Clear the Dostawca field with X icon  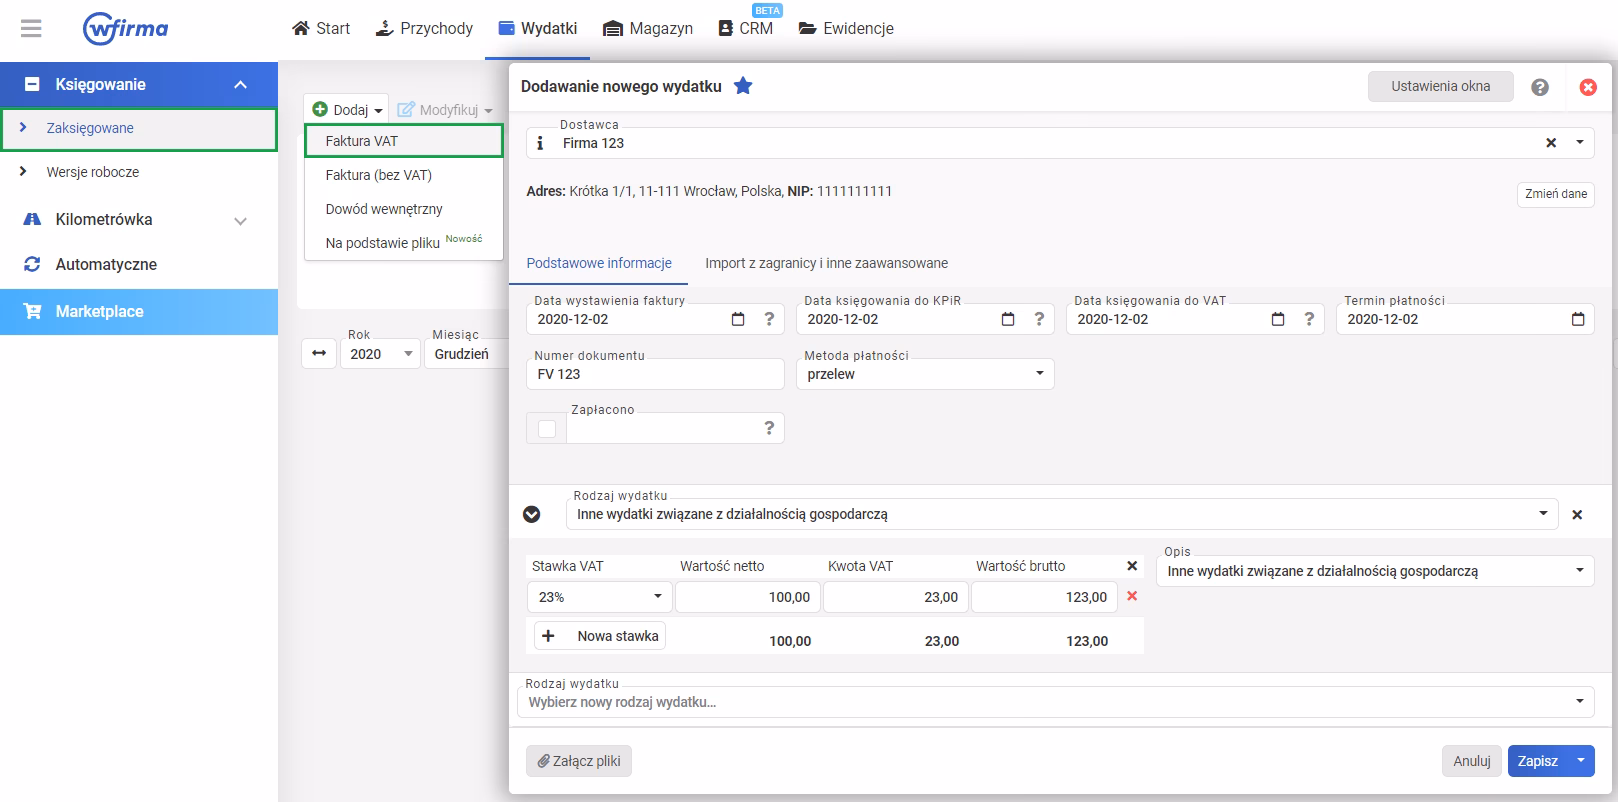1551,143
